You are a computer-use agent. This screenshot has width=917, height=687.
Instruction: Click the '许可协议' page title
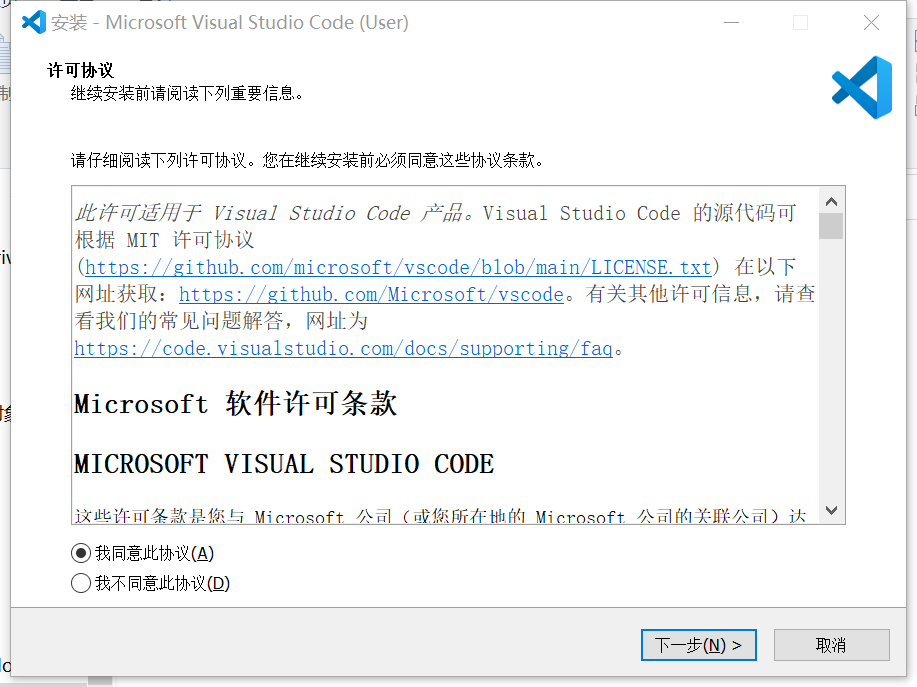(81, 70)
